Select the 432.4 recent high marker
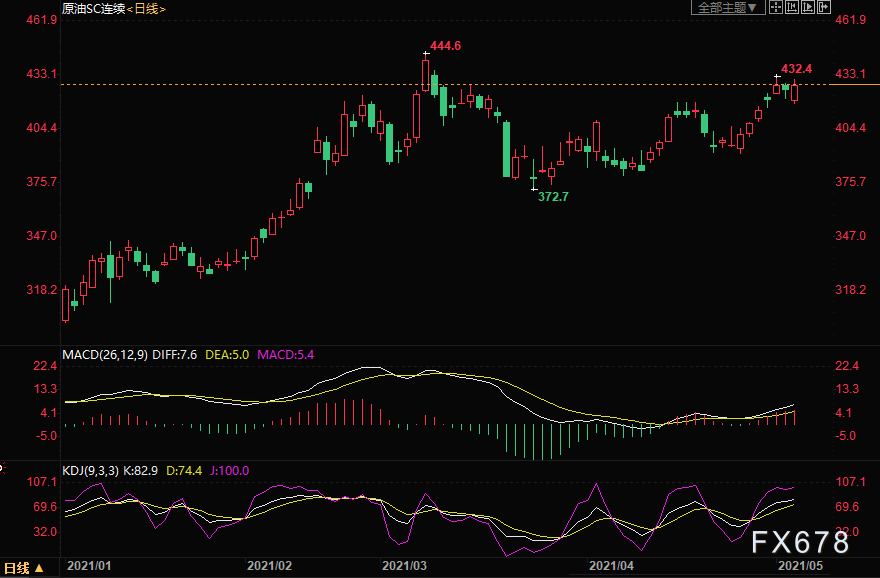The height and width of the screenshot is (578, 880). (x=796, y=68)
